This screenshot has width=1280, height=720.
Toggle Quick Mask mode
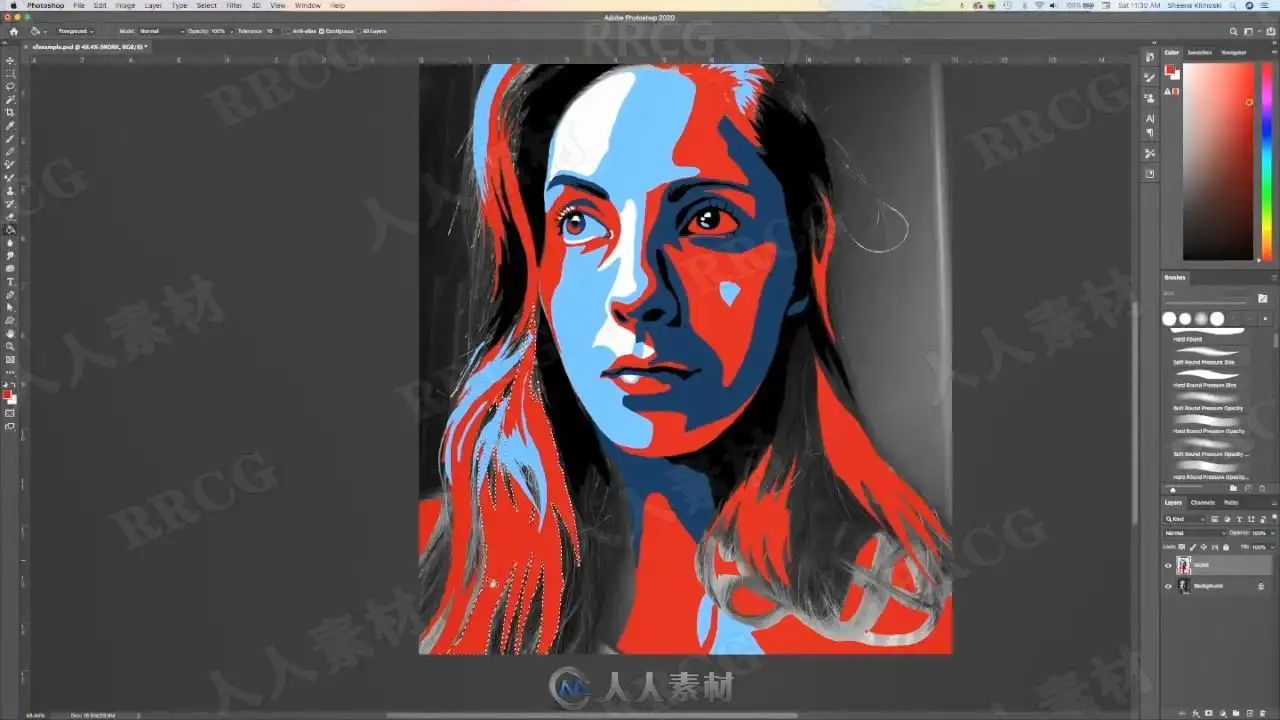click(x=10, y=412)
